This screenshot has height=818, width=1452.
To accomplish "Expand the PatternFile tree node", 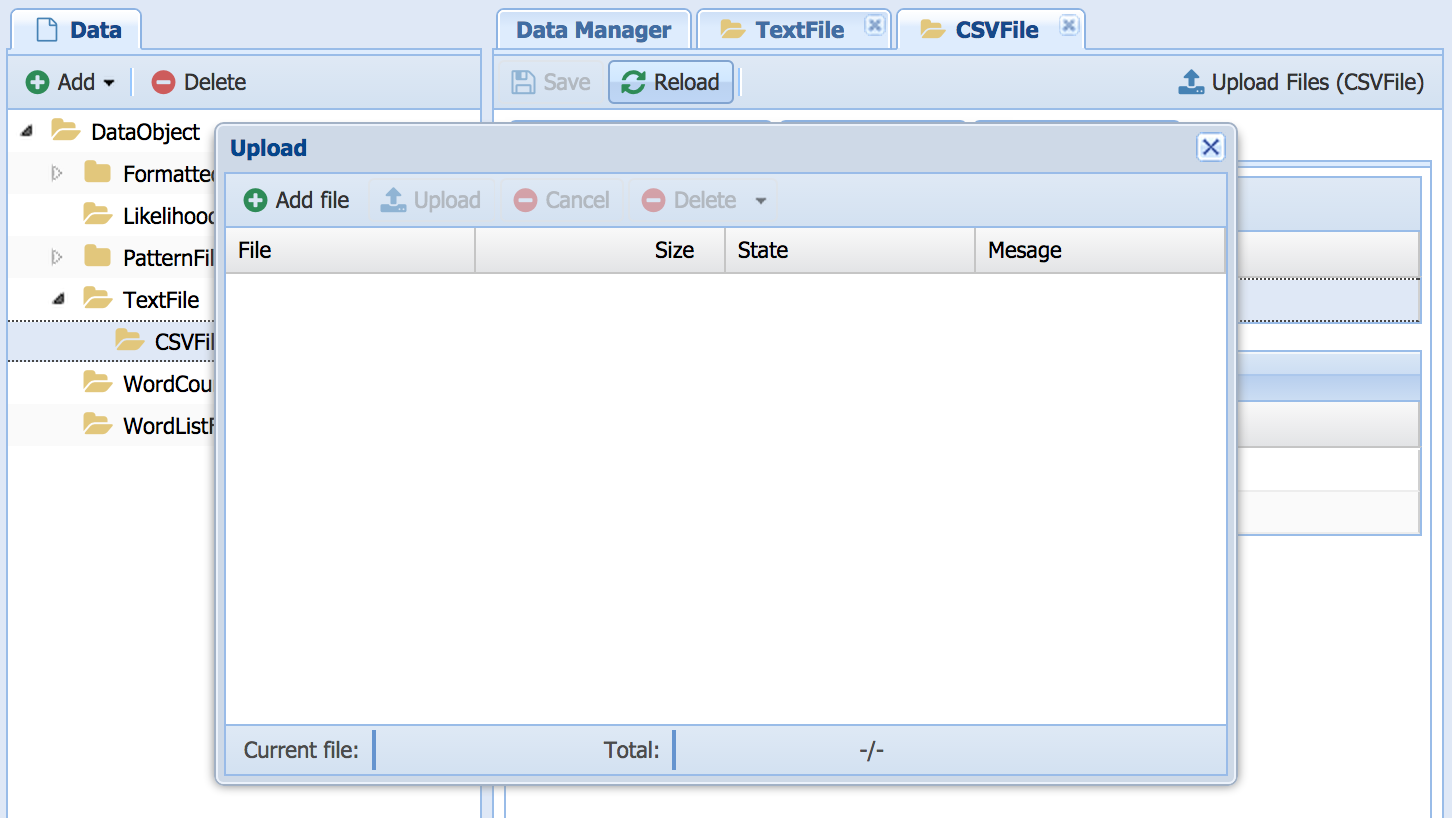I will pyautogui.click(x=57, y=258).
